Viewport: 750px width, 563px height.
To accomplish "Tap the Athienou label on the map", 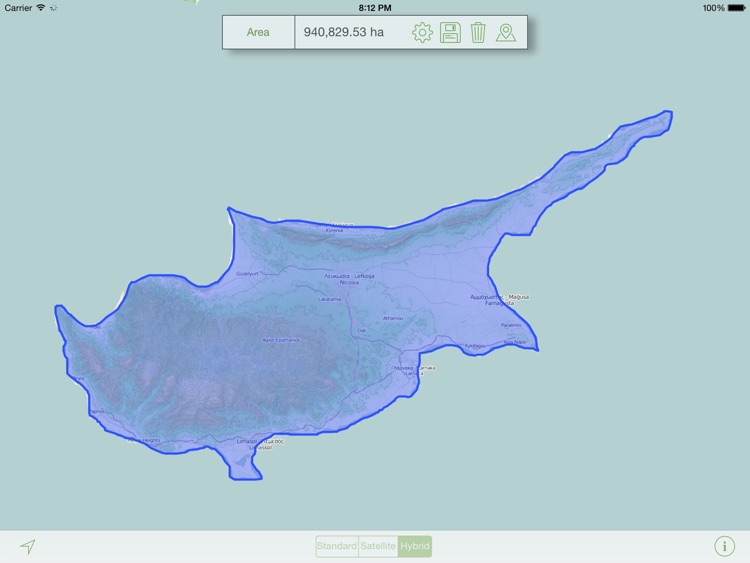I will (x=393, y=318).
